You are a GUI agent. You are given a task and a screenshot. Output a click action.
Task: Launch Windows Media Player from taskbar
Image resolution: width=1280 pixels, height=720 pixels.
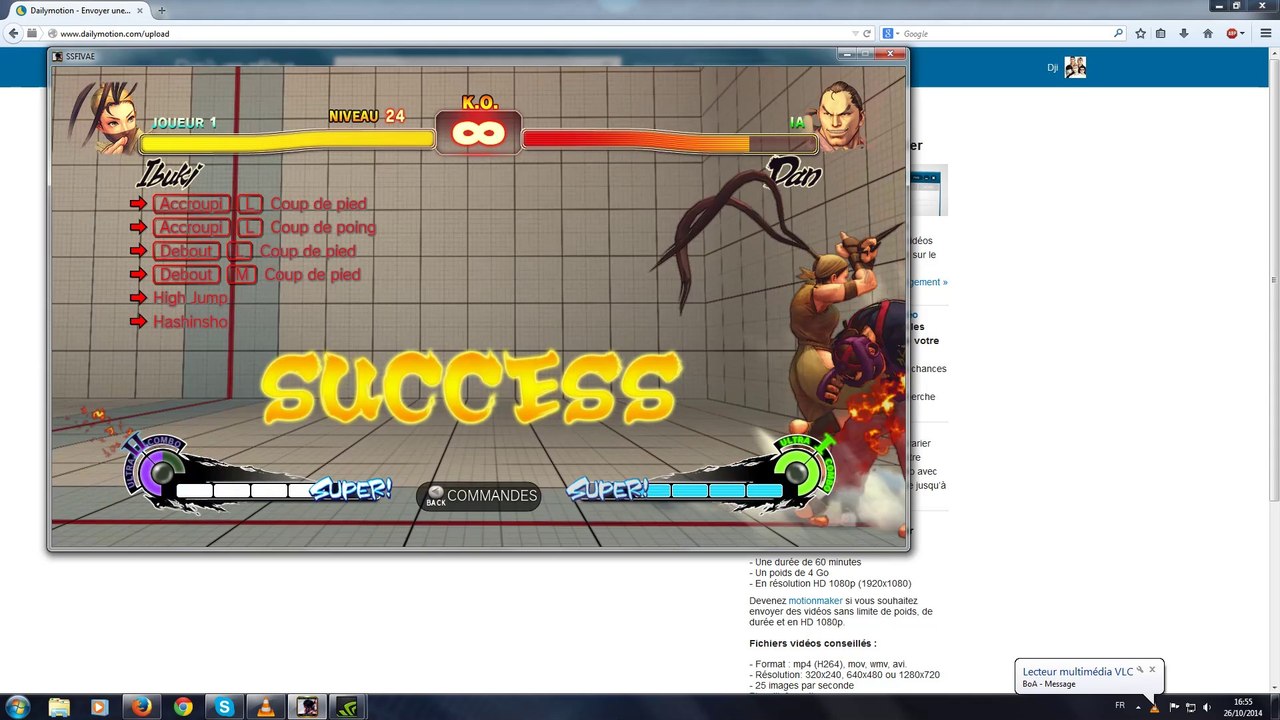99,707
